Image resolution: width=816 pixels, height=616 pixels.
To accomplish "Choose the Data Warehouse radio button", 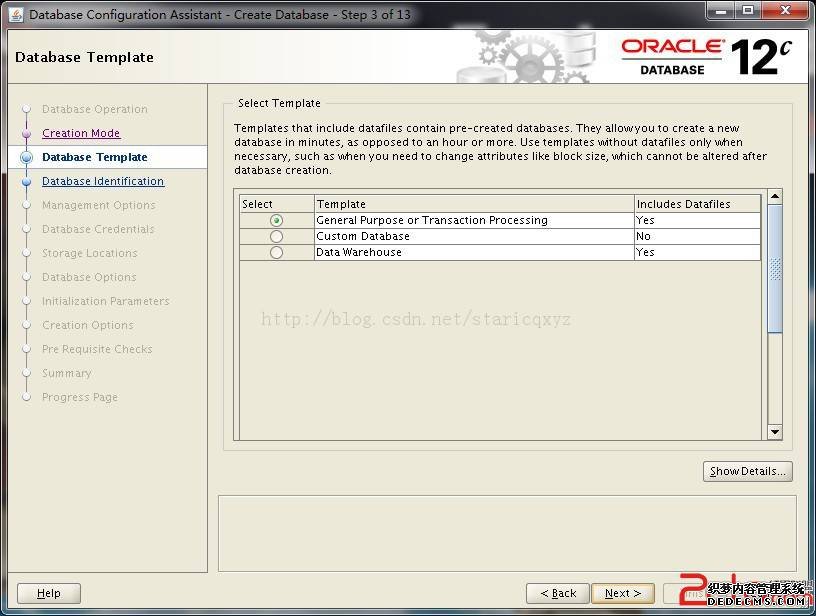I will tap(276, 252).
